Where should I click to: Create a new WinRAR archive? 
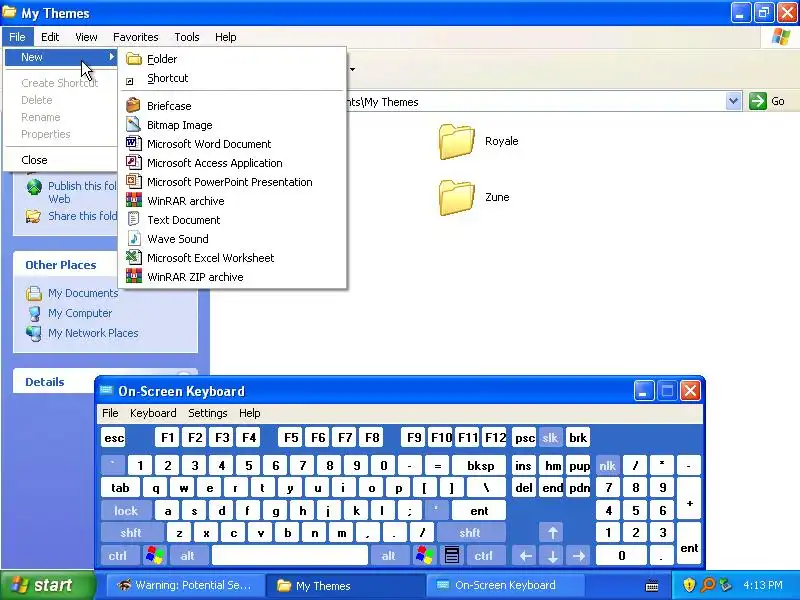click(x=232, y=201)
